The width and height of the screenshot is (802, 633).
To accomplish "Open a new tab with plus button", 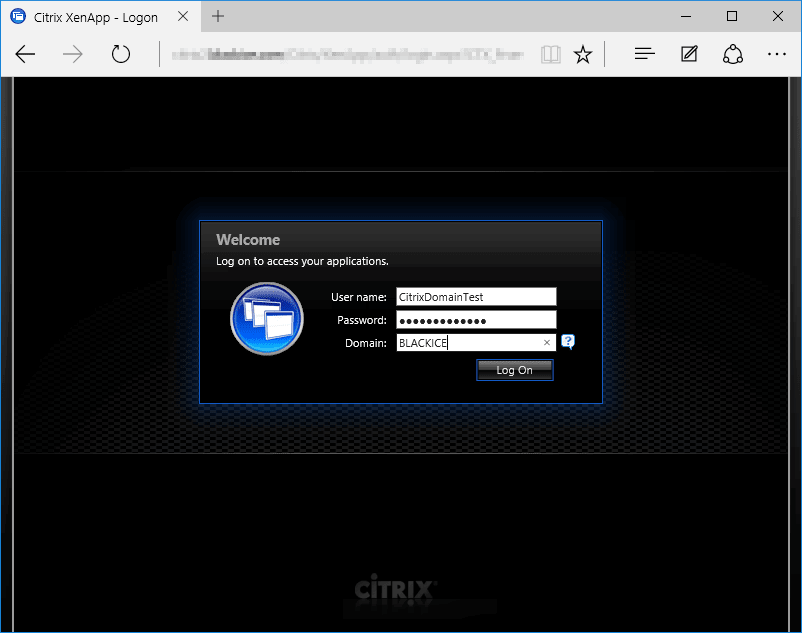I will click(218, 17).
